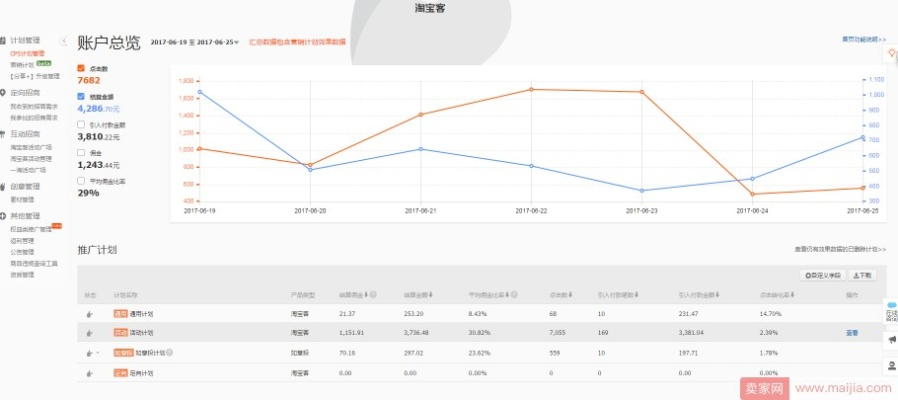Viewport: 898px width, 400px height.
Task: Sort table by 点击数 column header
Action: 560,295
